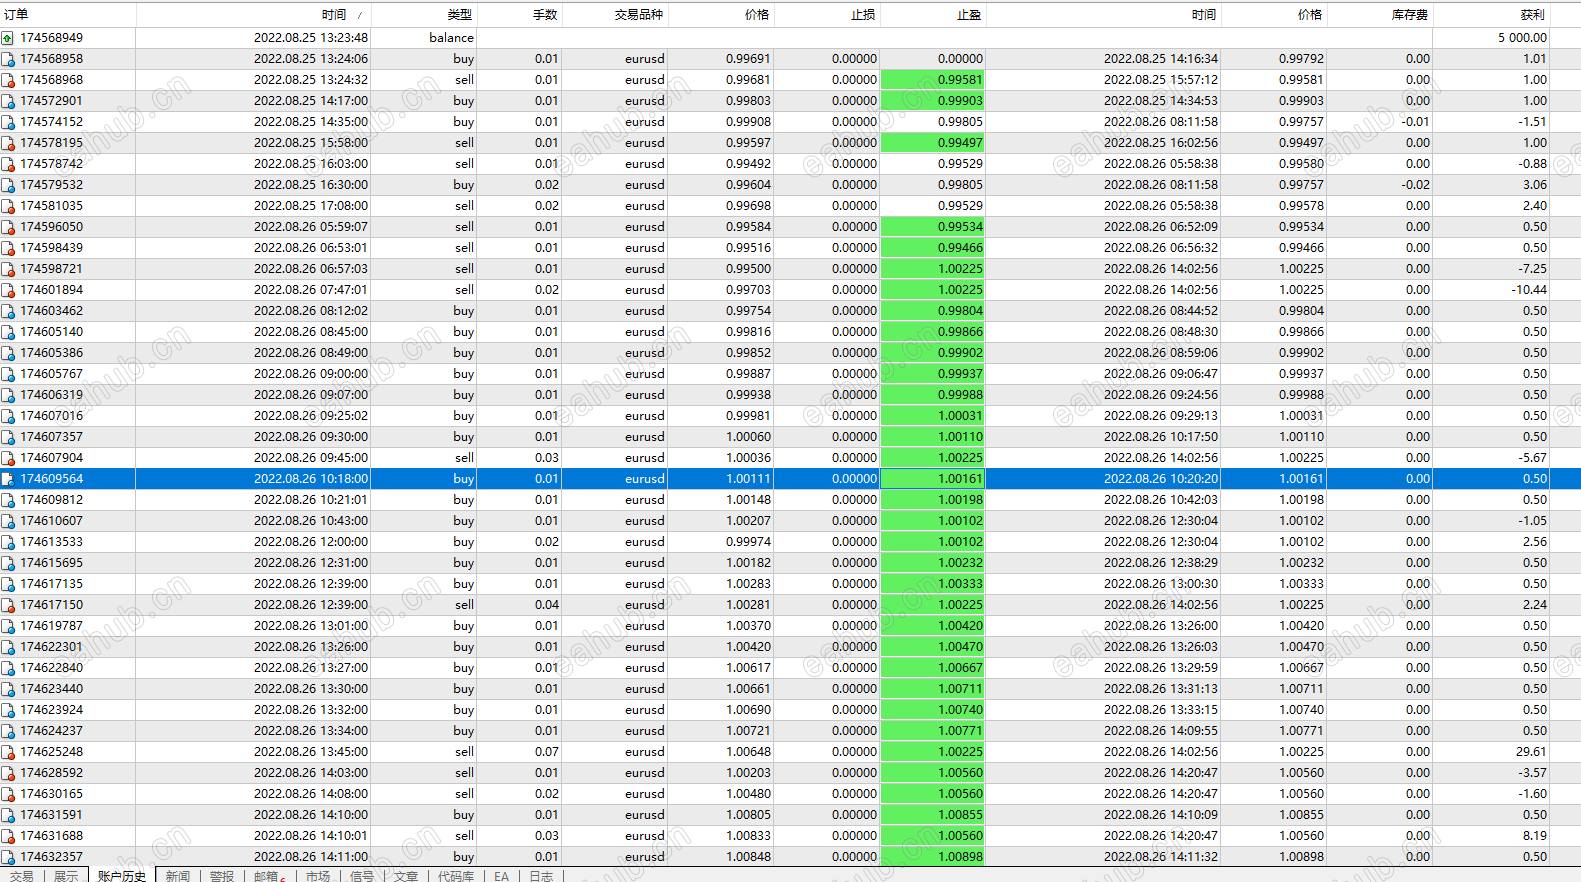Click the order icon for ticket 174607357
The image size is (1581, 882).
tap(7, 437)
